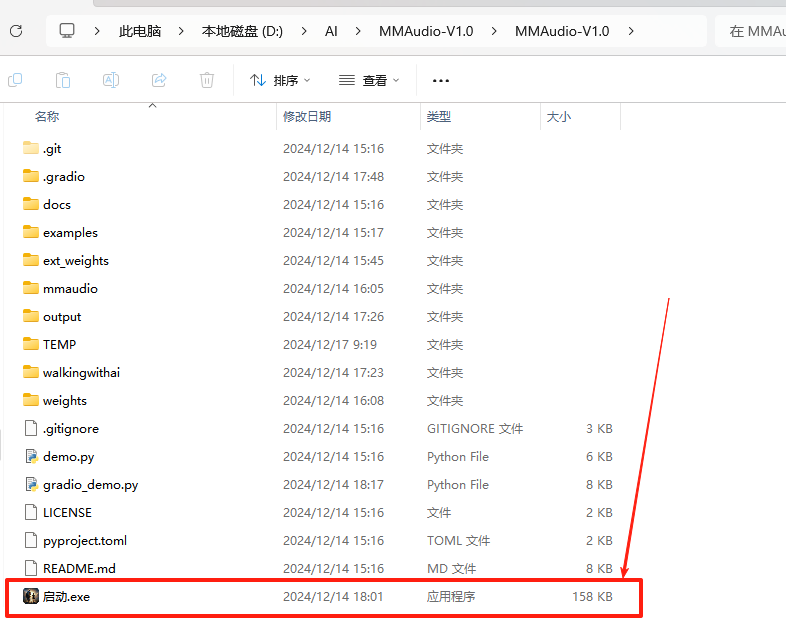Screen dimensions: 786x628
Task: Select the mmaudio folder icon
Action: point(31,288)
